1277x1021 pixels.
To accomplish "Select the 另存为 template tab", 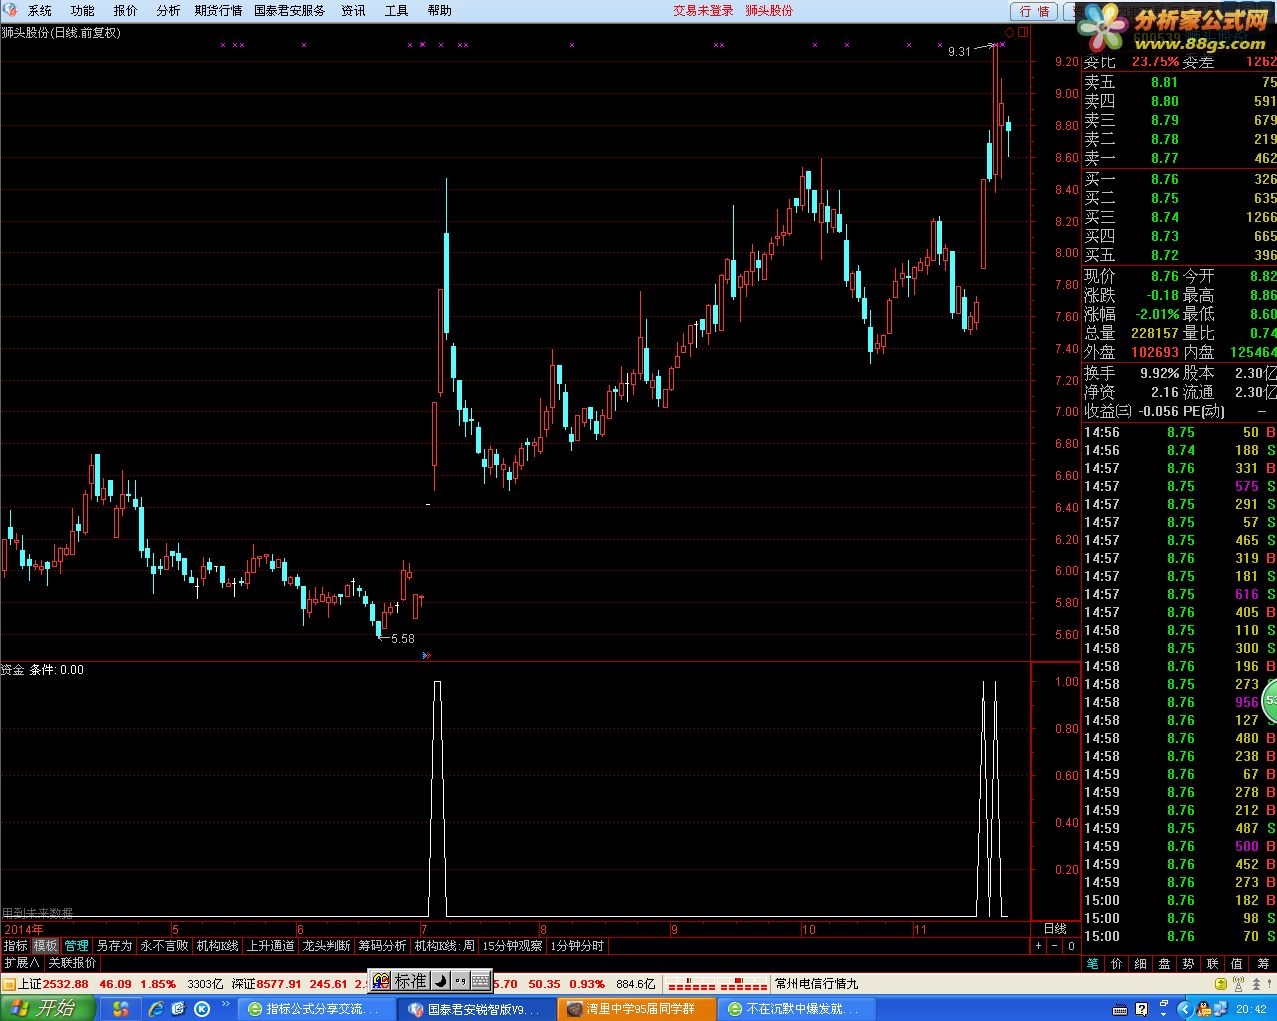I will [x=114, y=945].
